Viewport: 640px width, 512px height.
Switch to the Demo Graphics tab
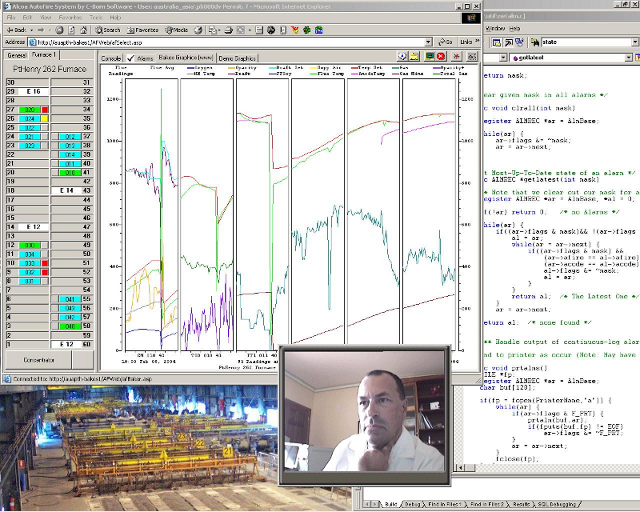[237, 58]
